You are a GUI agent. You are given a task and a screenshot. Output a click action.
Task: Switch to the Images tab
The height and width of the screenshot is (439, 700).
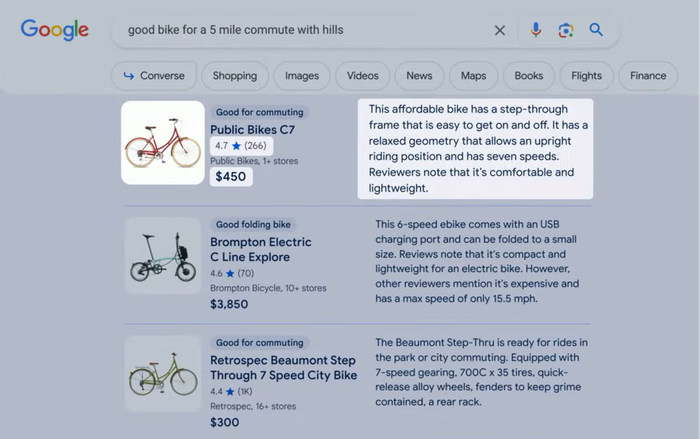point(302,76)
